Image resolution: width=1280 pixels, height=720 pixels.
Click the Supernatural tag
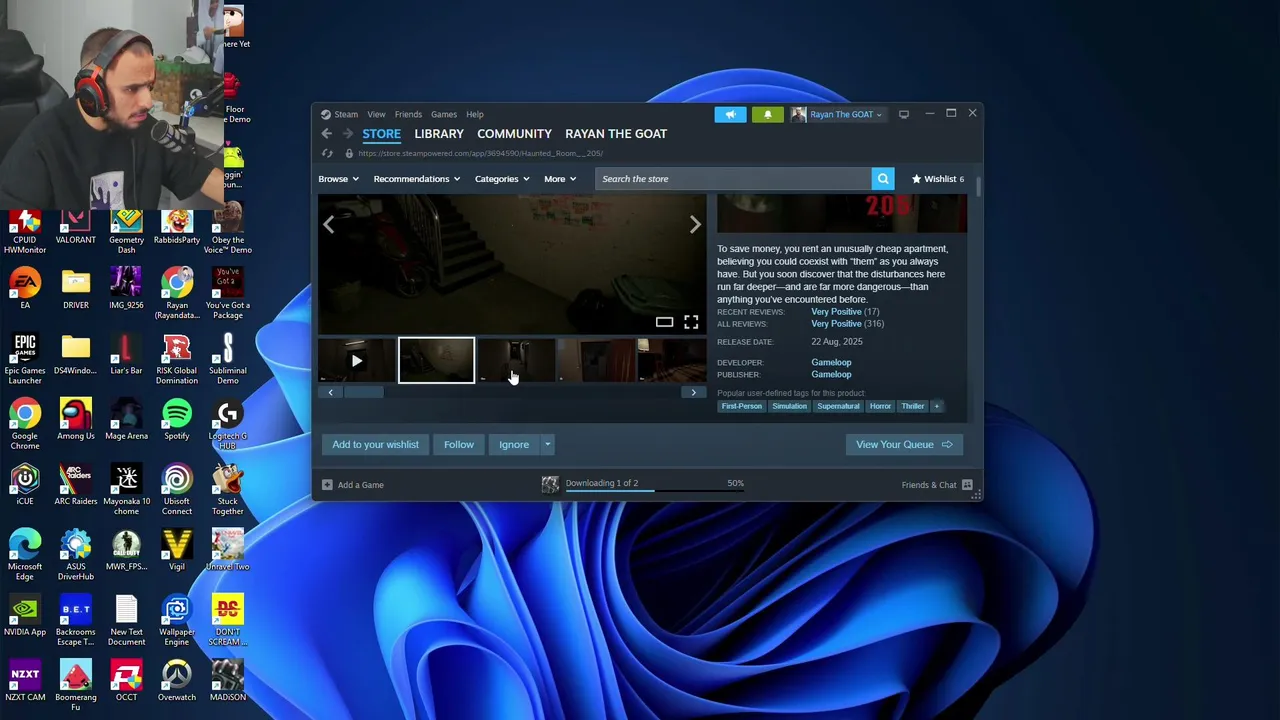[x=838, y=407]
